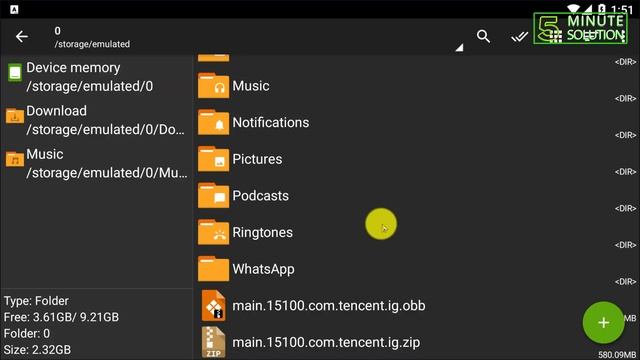Tap the Download folder icon in sidebar
This screenshot has width=640, height=360.
(15, 116)
